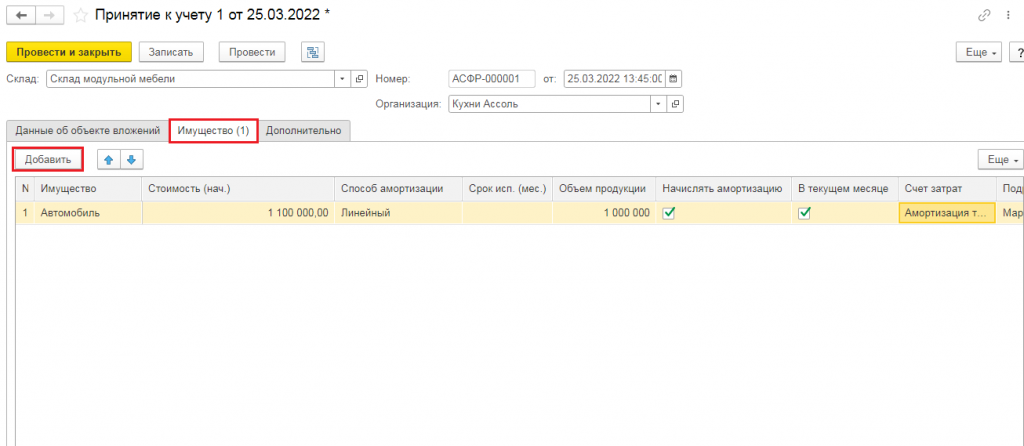Image resolution: width=1024 pixels, height=446 pixels.
Task: Open the Склад record with open icon
Action: point(359,79)
